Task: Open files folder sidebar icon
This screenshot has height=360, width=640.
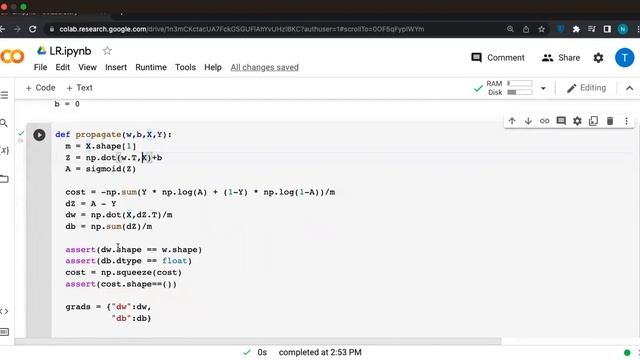Action: [4, 179]
